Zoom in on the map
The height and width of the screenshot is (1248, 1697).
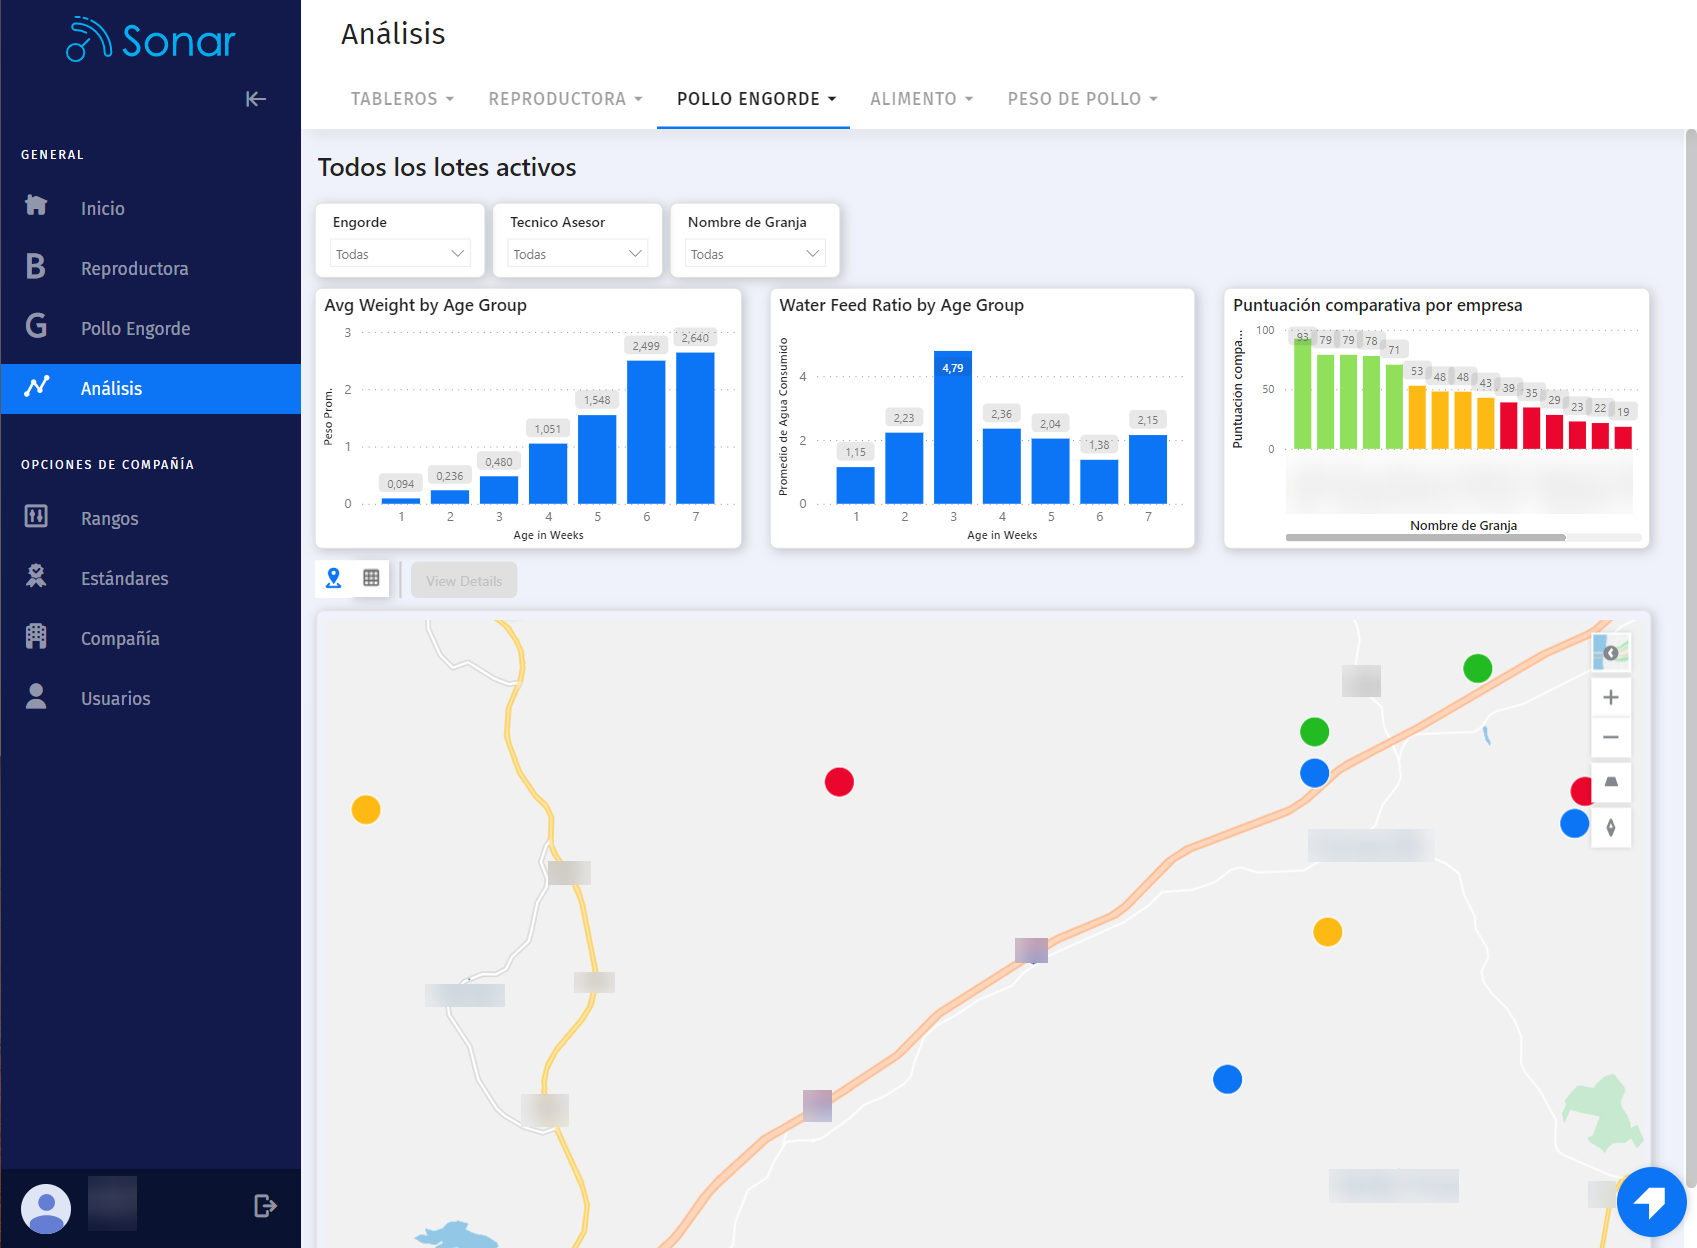pos(1610,697)
